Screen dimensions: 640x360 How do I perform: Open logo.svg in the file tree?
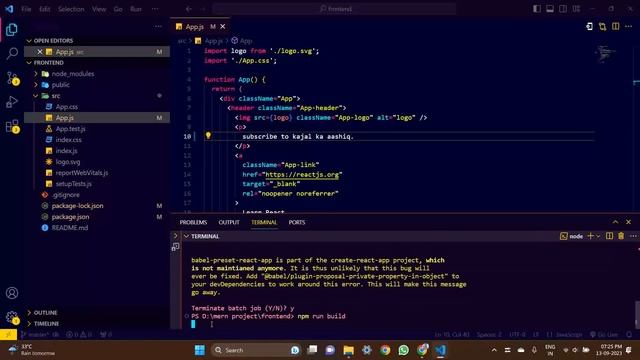(x=68, y=162)
